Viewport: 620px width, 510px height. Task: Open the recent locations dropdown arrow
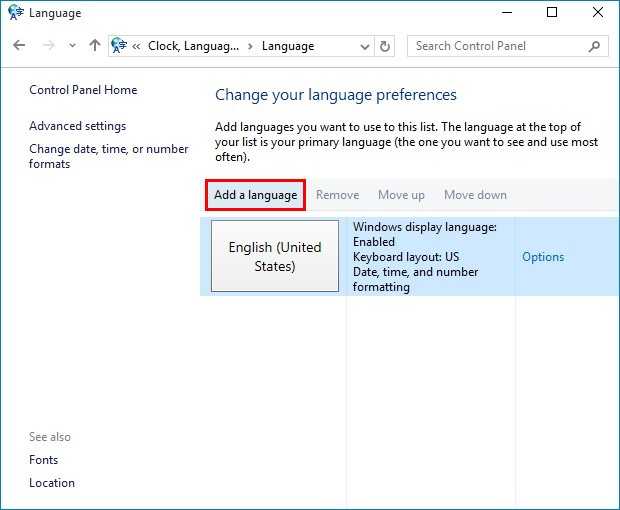[x=72, y=45]
